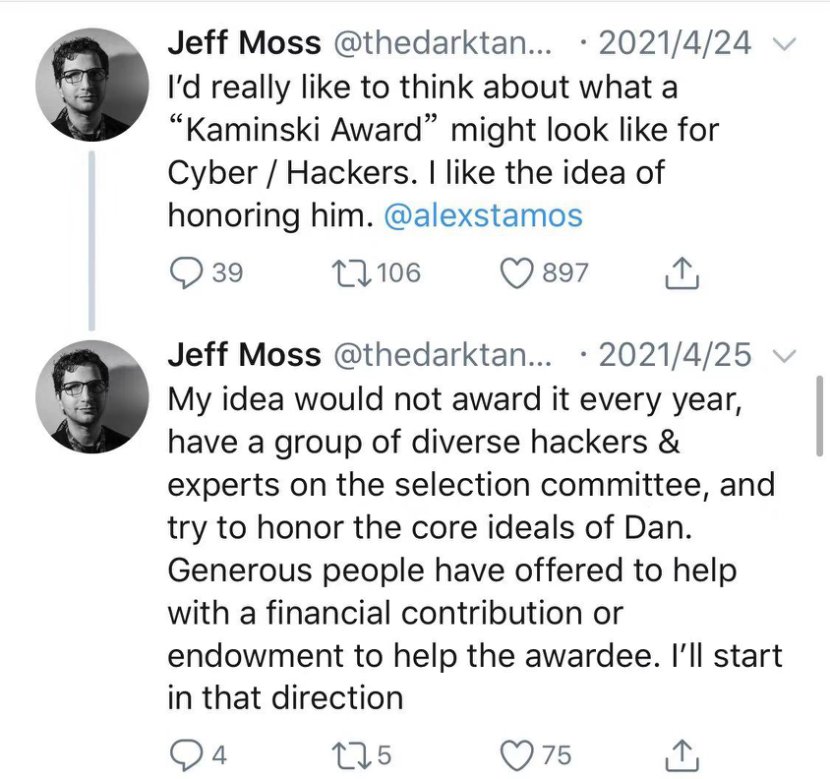Open the 2021/4/24 tweet timestamp
830x779 pixels.
[x=682, y=44]
